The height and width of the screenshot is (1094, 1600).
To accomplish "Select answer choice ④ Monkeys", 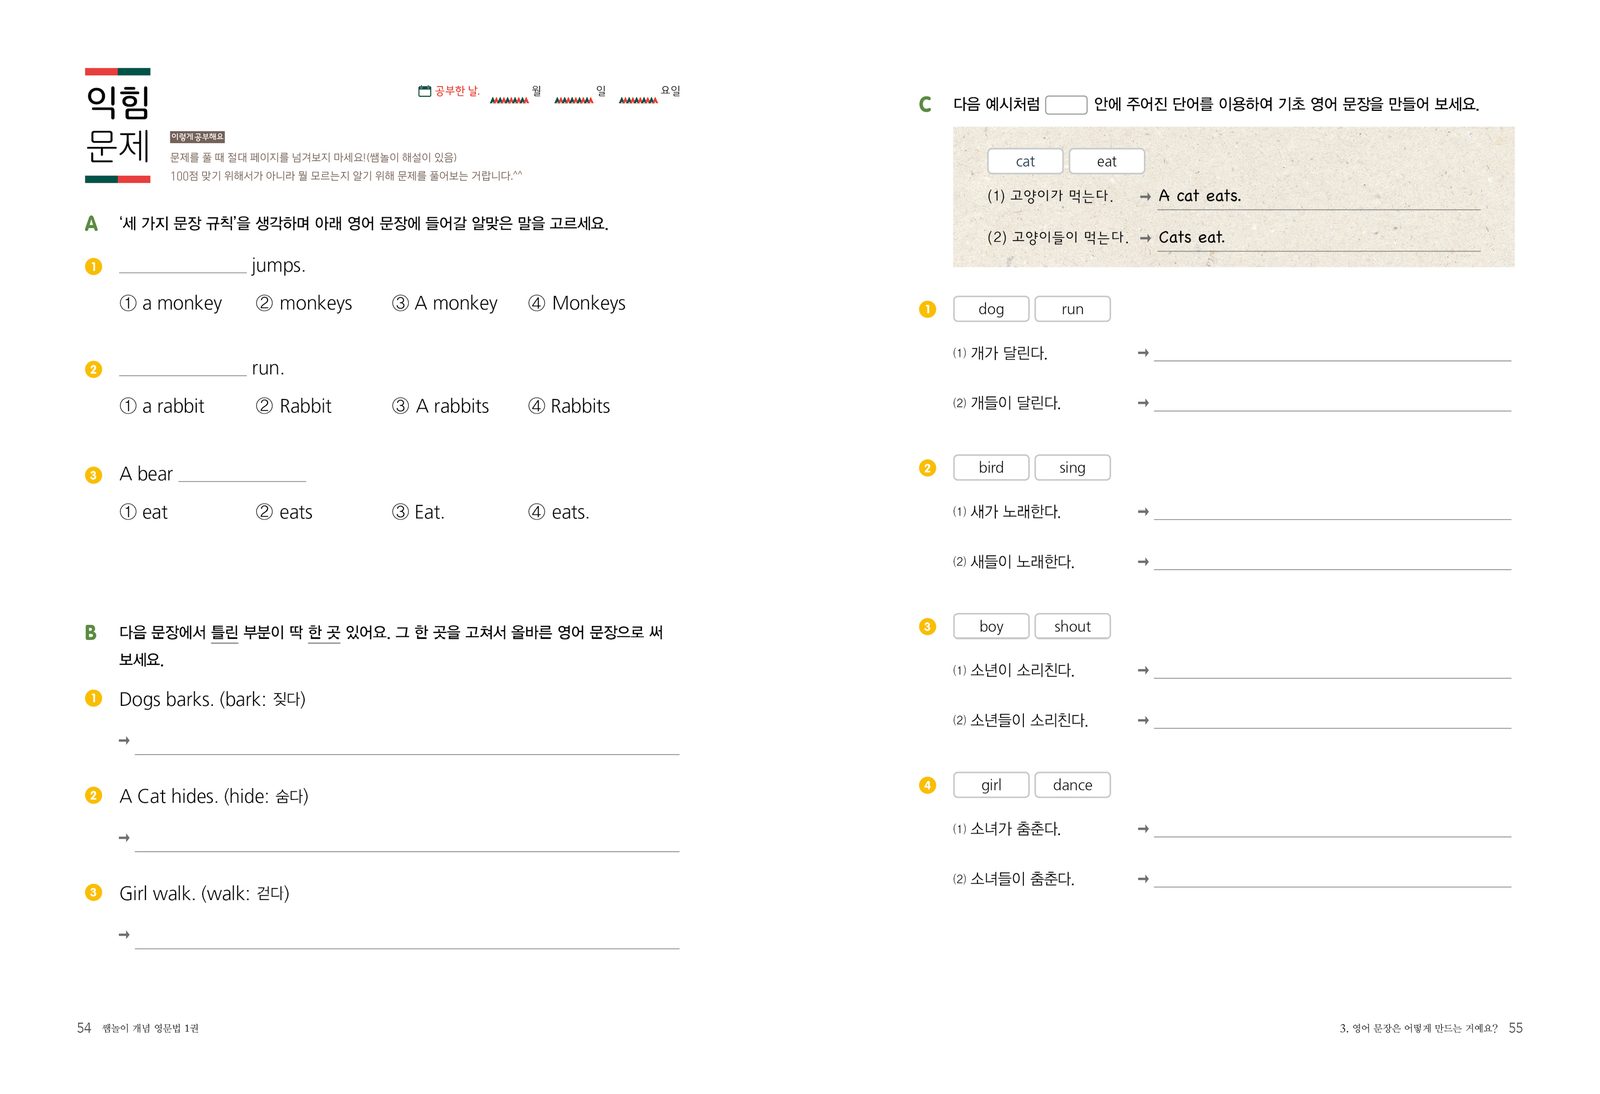I will tap(577, 303).
